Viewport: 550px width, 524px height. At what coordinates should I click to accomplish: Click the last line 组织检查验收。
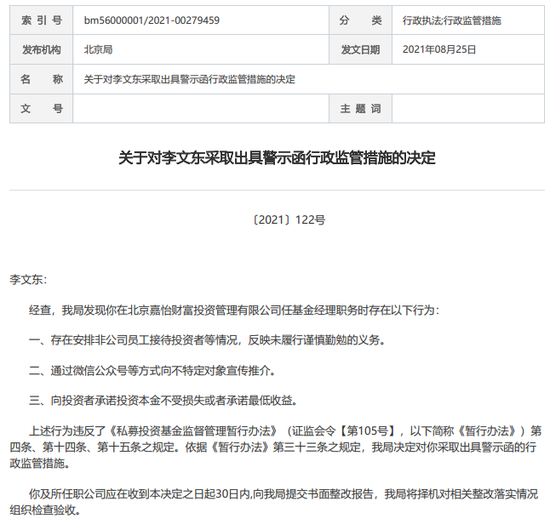45,510
